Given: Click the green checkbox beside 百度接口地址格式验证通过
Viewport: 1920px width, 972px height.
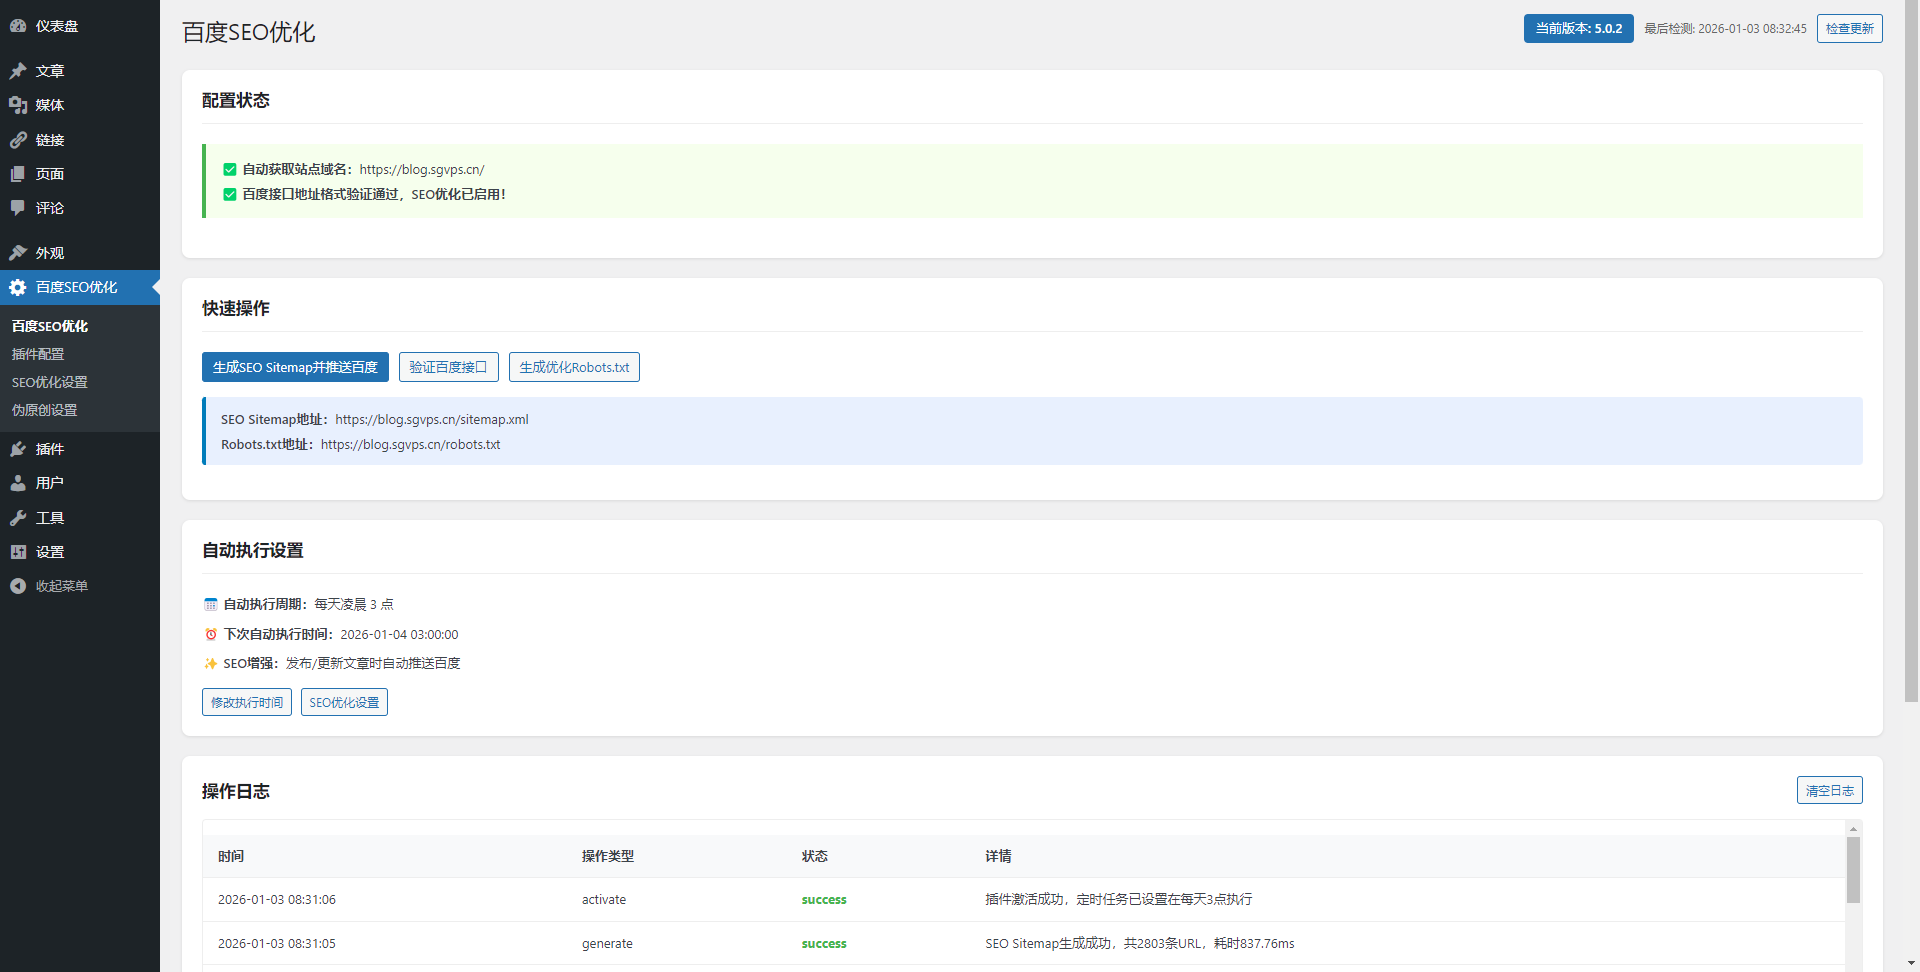Looking at the screenshot, I should pos(230,195).
